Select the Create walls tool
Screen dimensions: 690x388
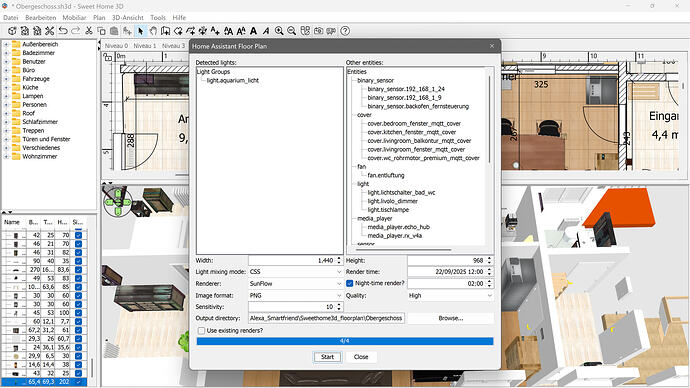tap(165, 31)
